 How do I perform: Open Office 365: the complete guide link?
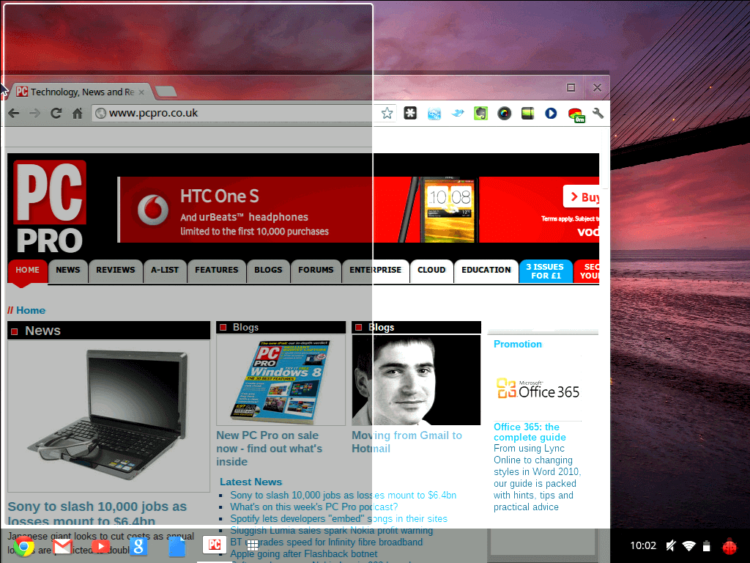click(529, 432)
